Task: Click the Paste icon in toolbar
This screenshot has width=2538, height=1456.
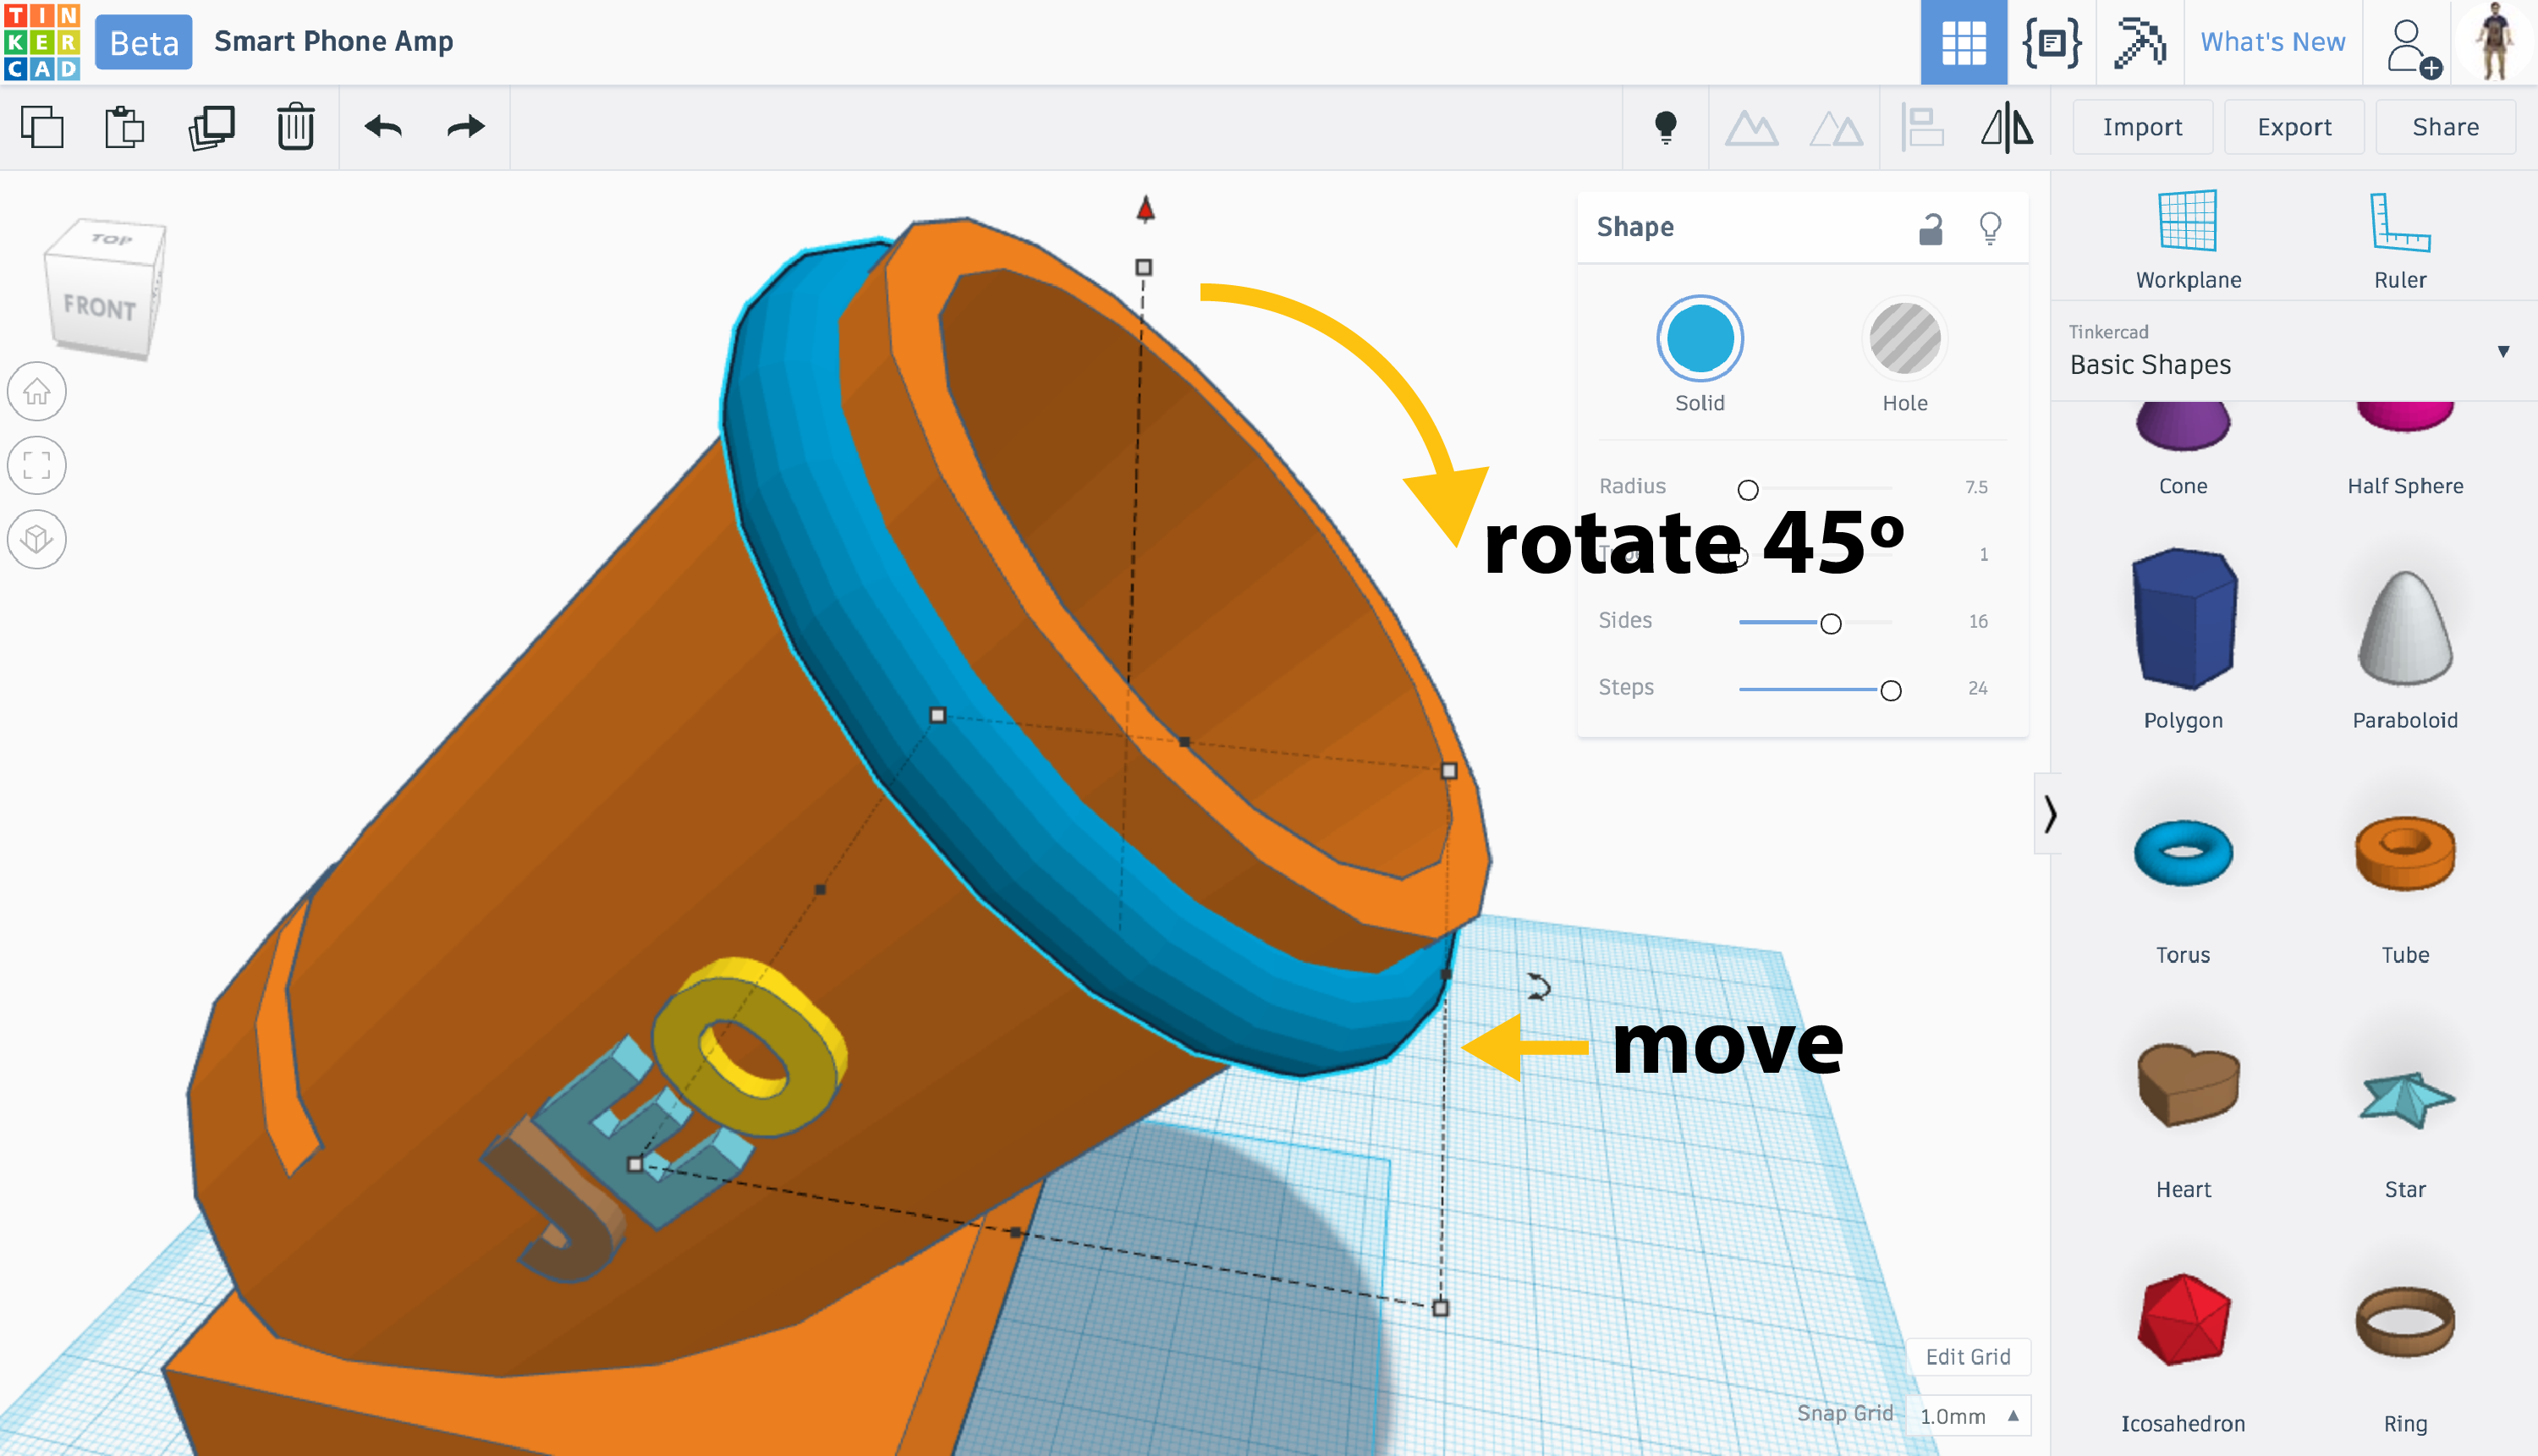Action: click(x=125, y=127)
